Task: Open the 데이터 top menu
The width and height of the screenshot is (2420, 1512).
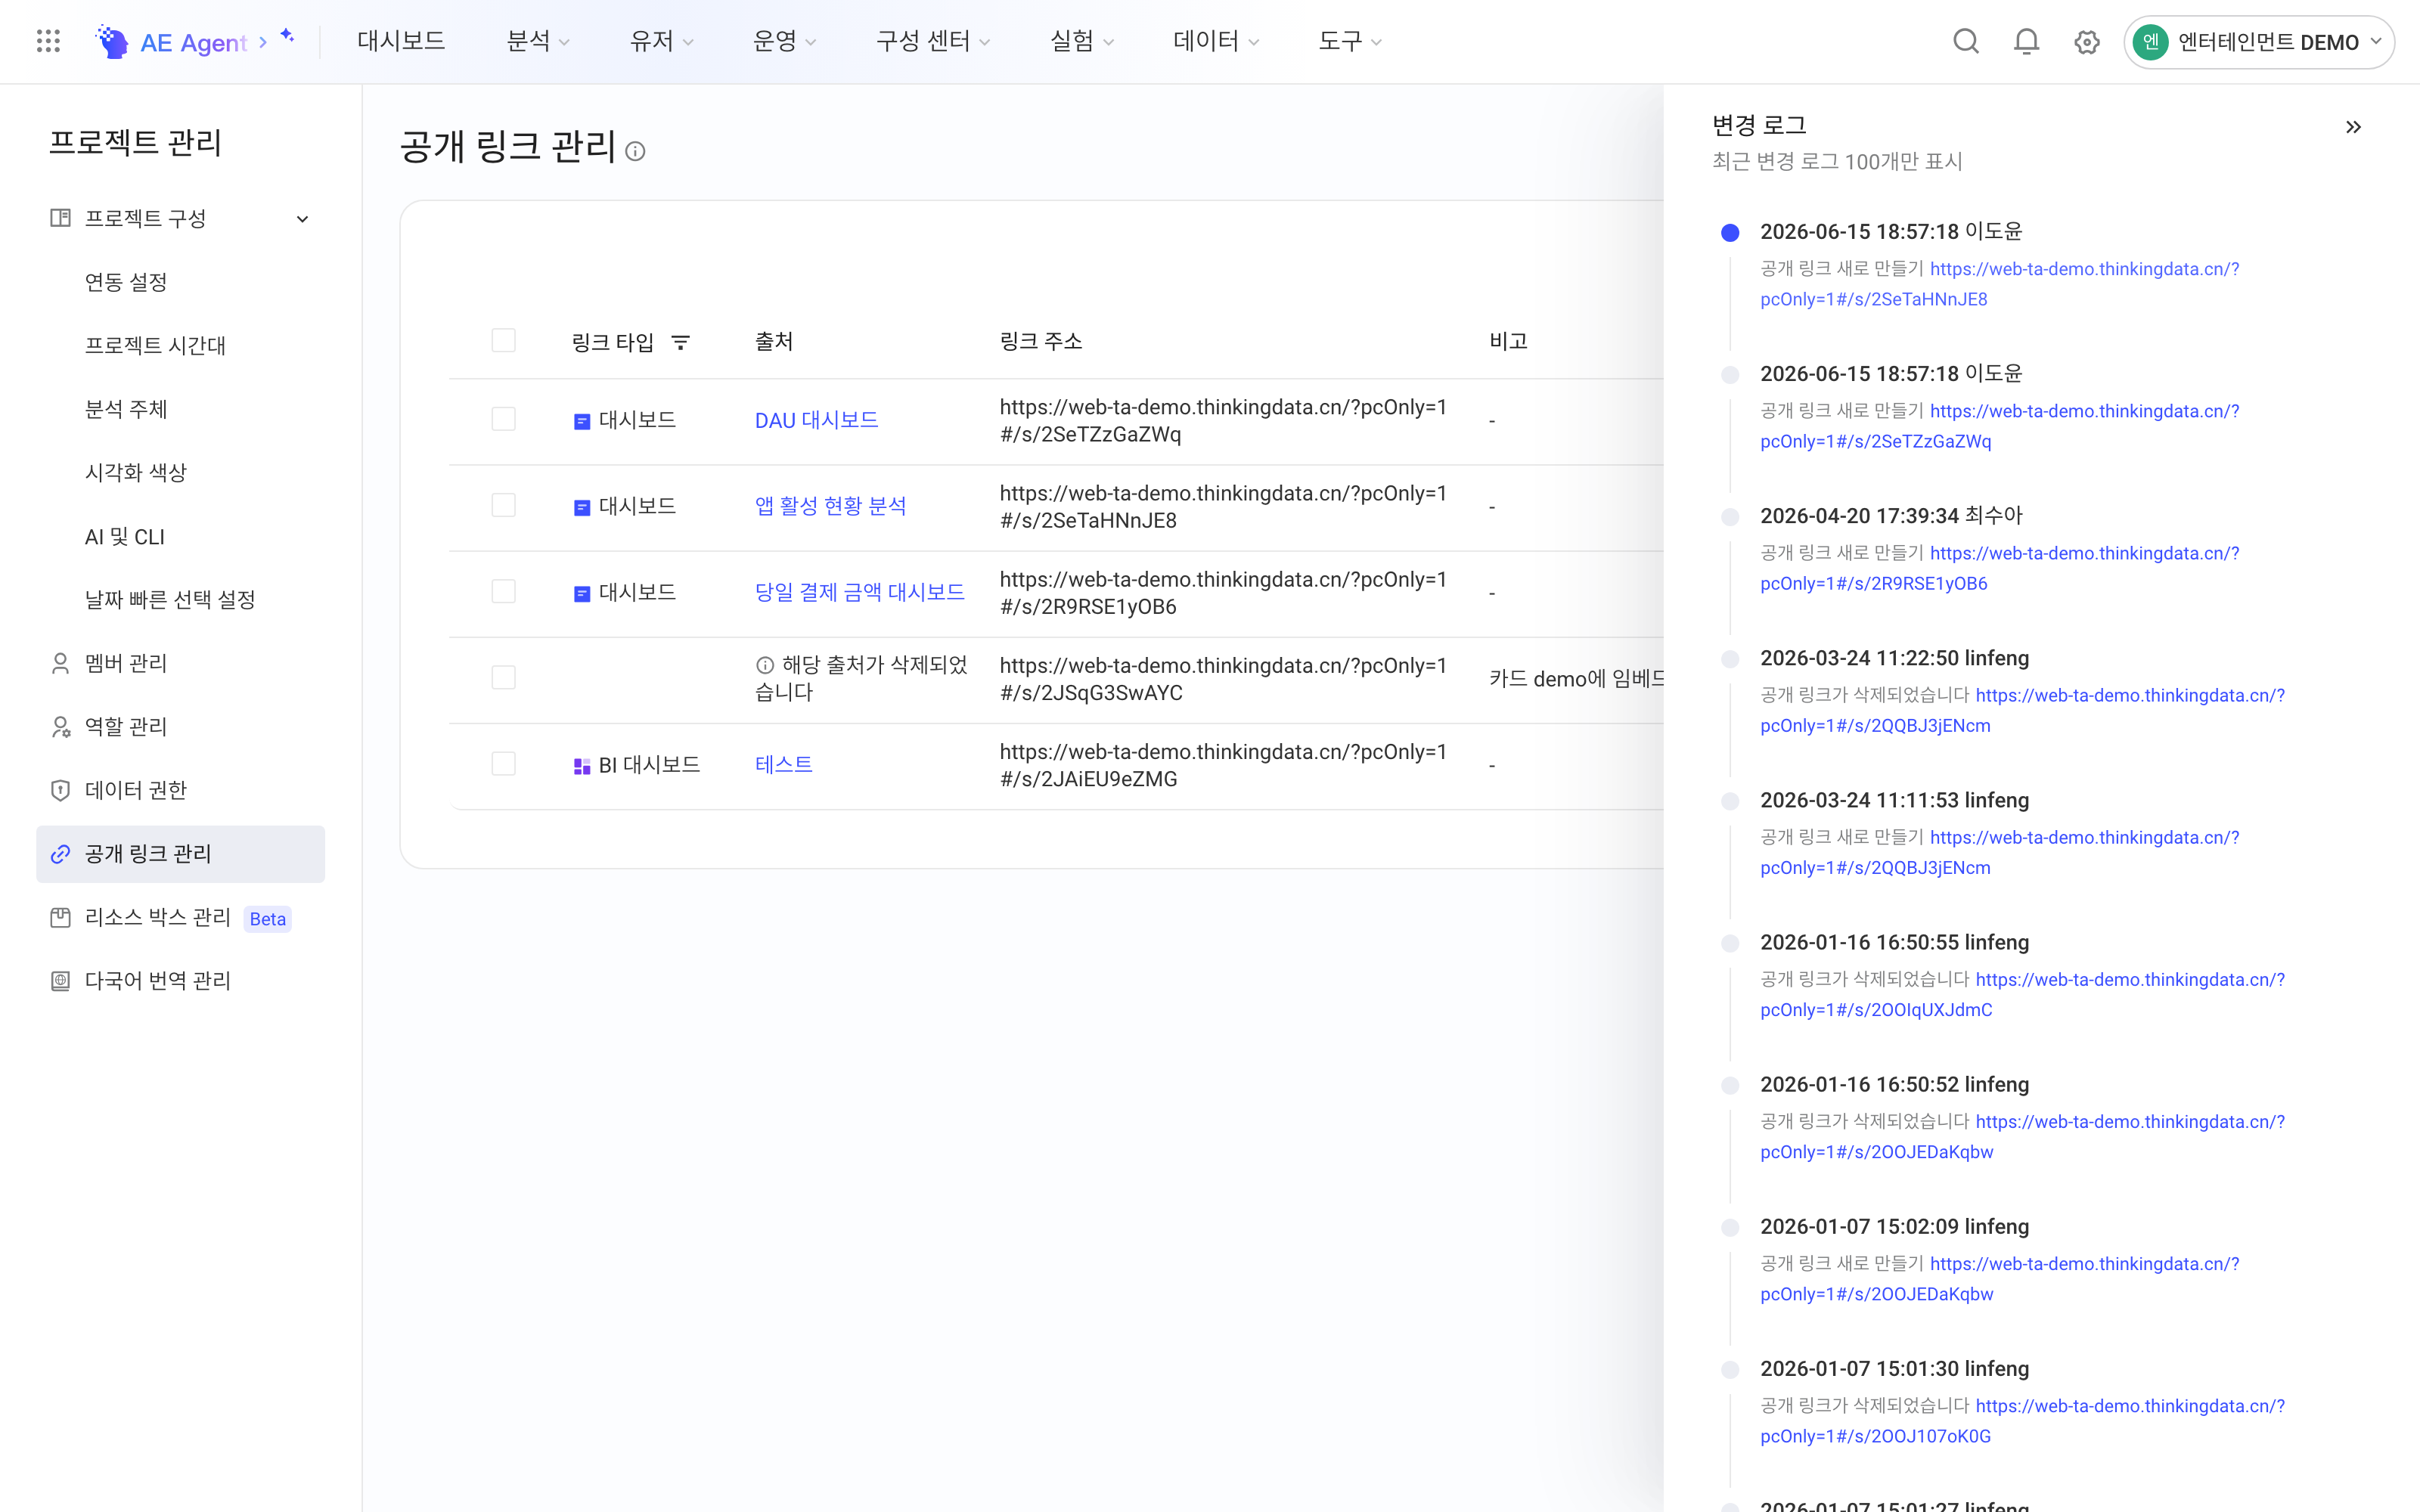Action: 1216,41
